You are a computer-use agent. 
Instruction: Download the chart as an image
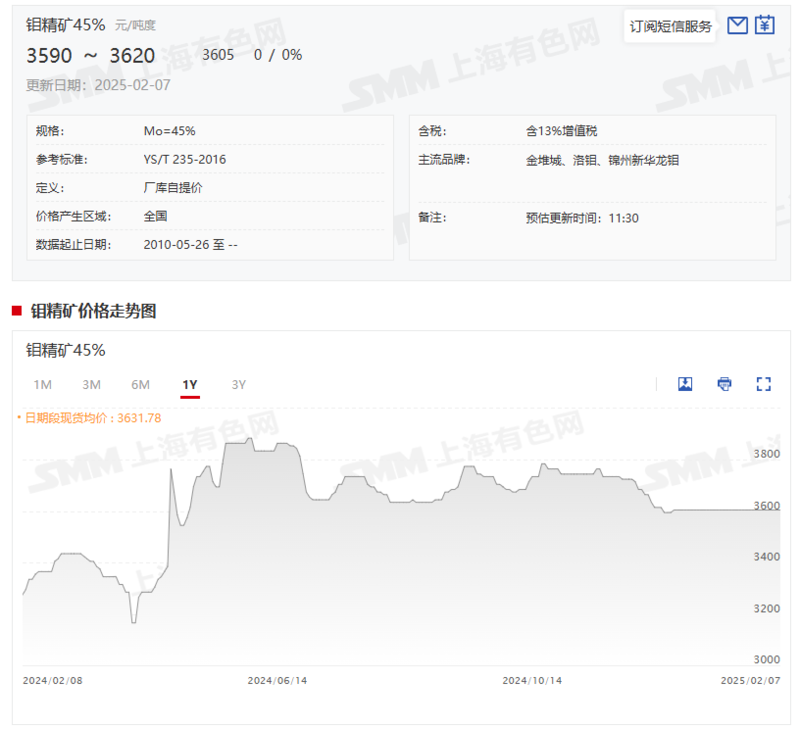point(685,384)
